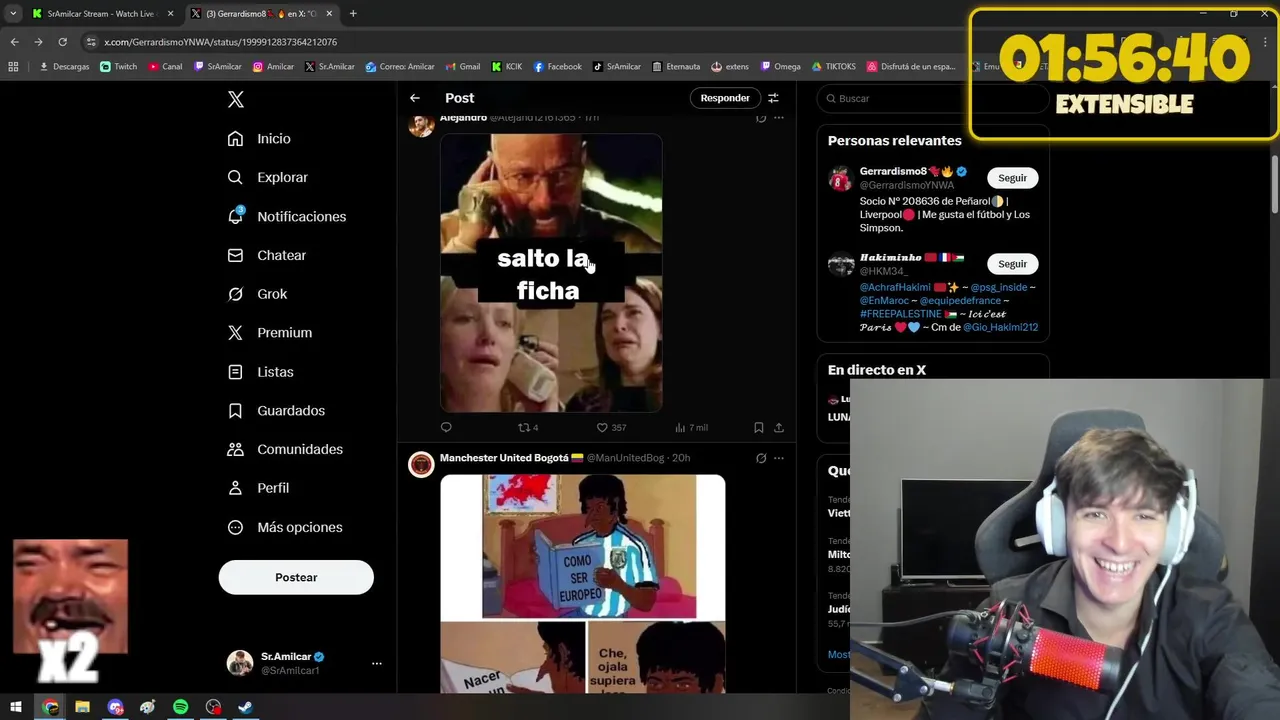The image size is (1280, 720).
Task: View analytics for Alejandro's post
Action: pyautogui.click(x=691, y=428)
